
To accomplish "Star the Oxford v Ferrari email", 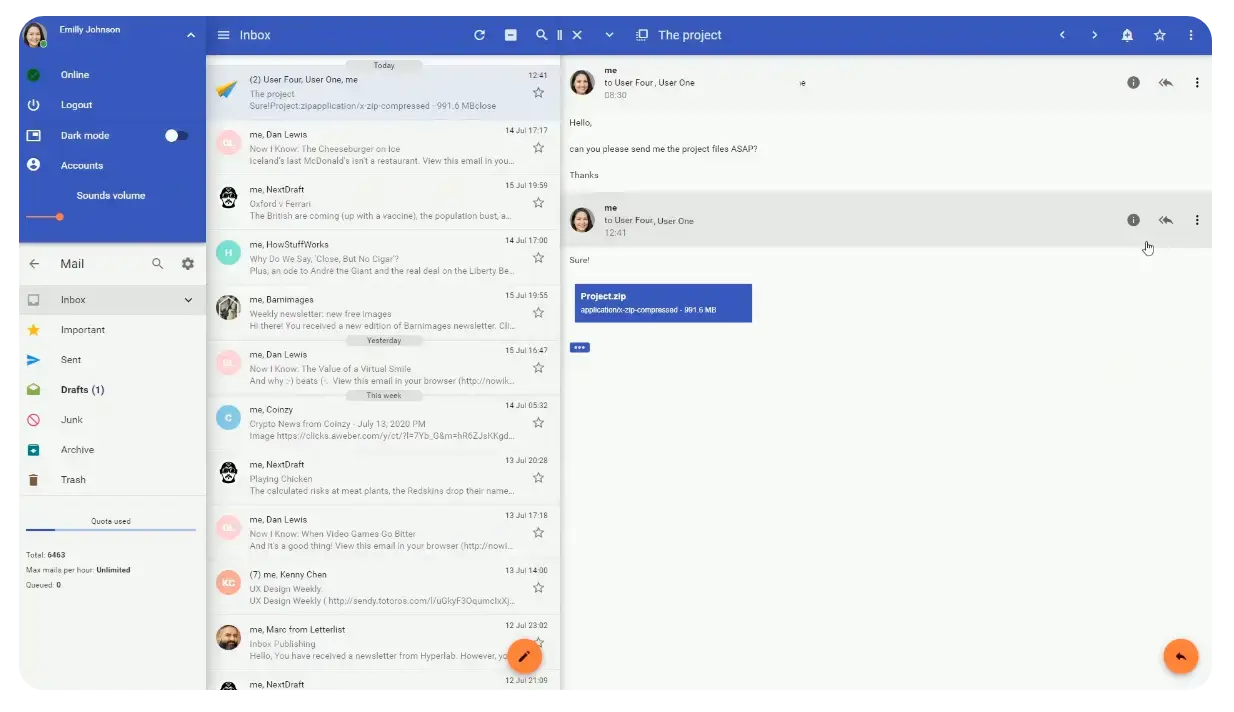I will [x=538, y=202].
